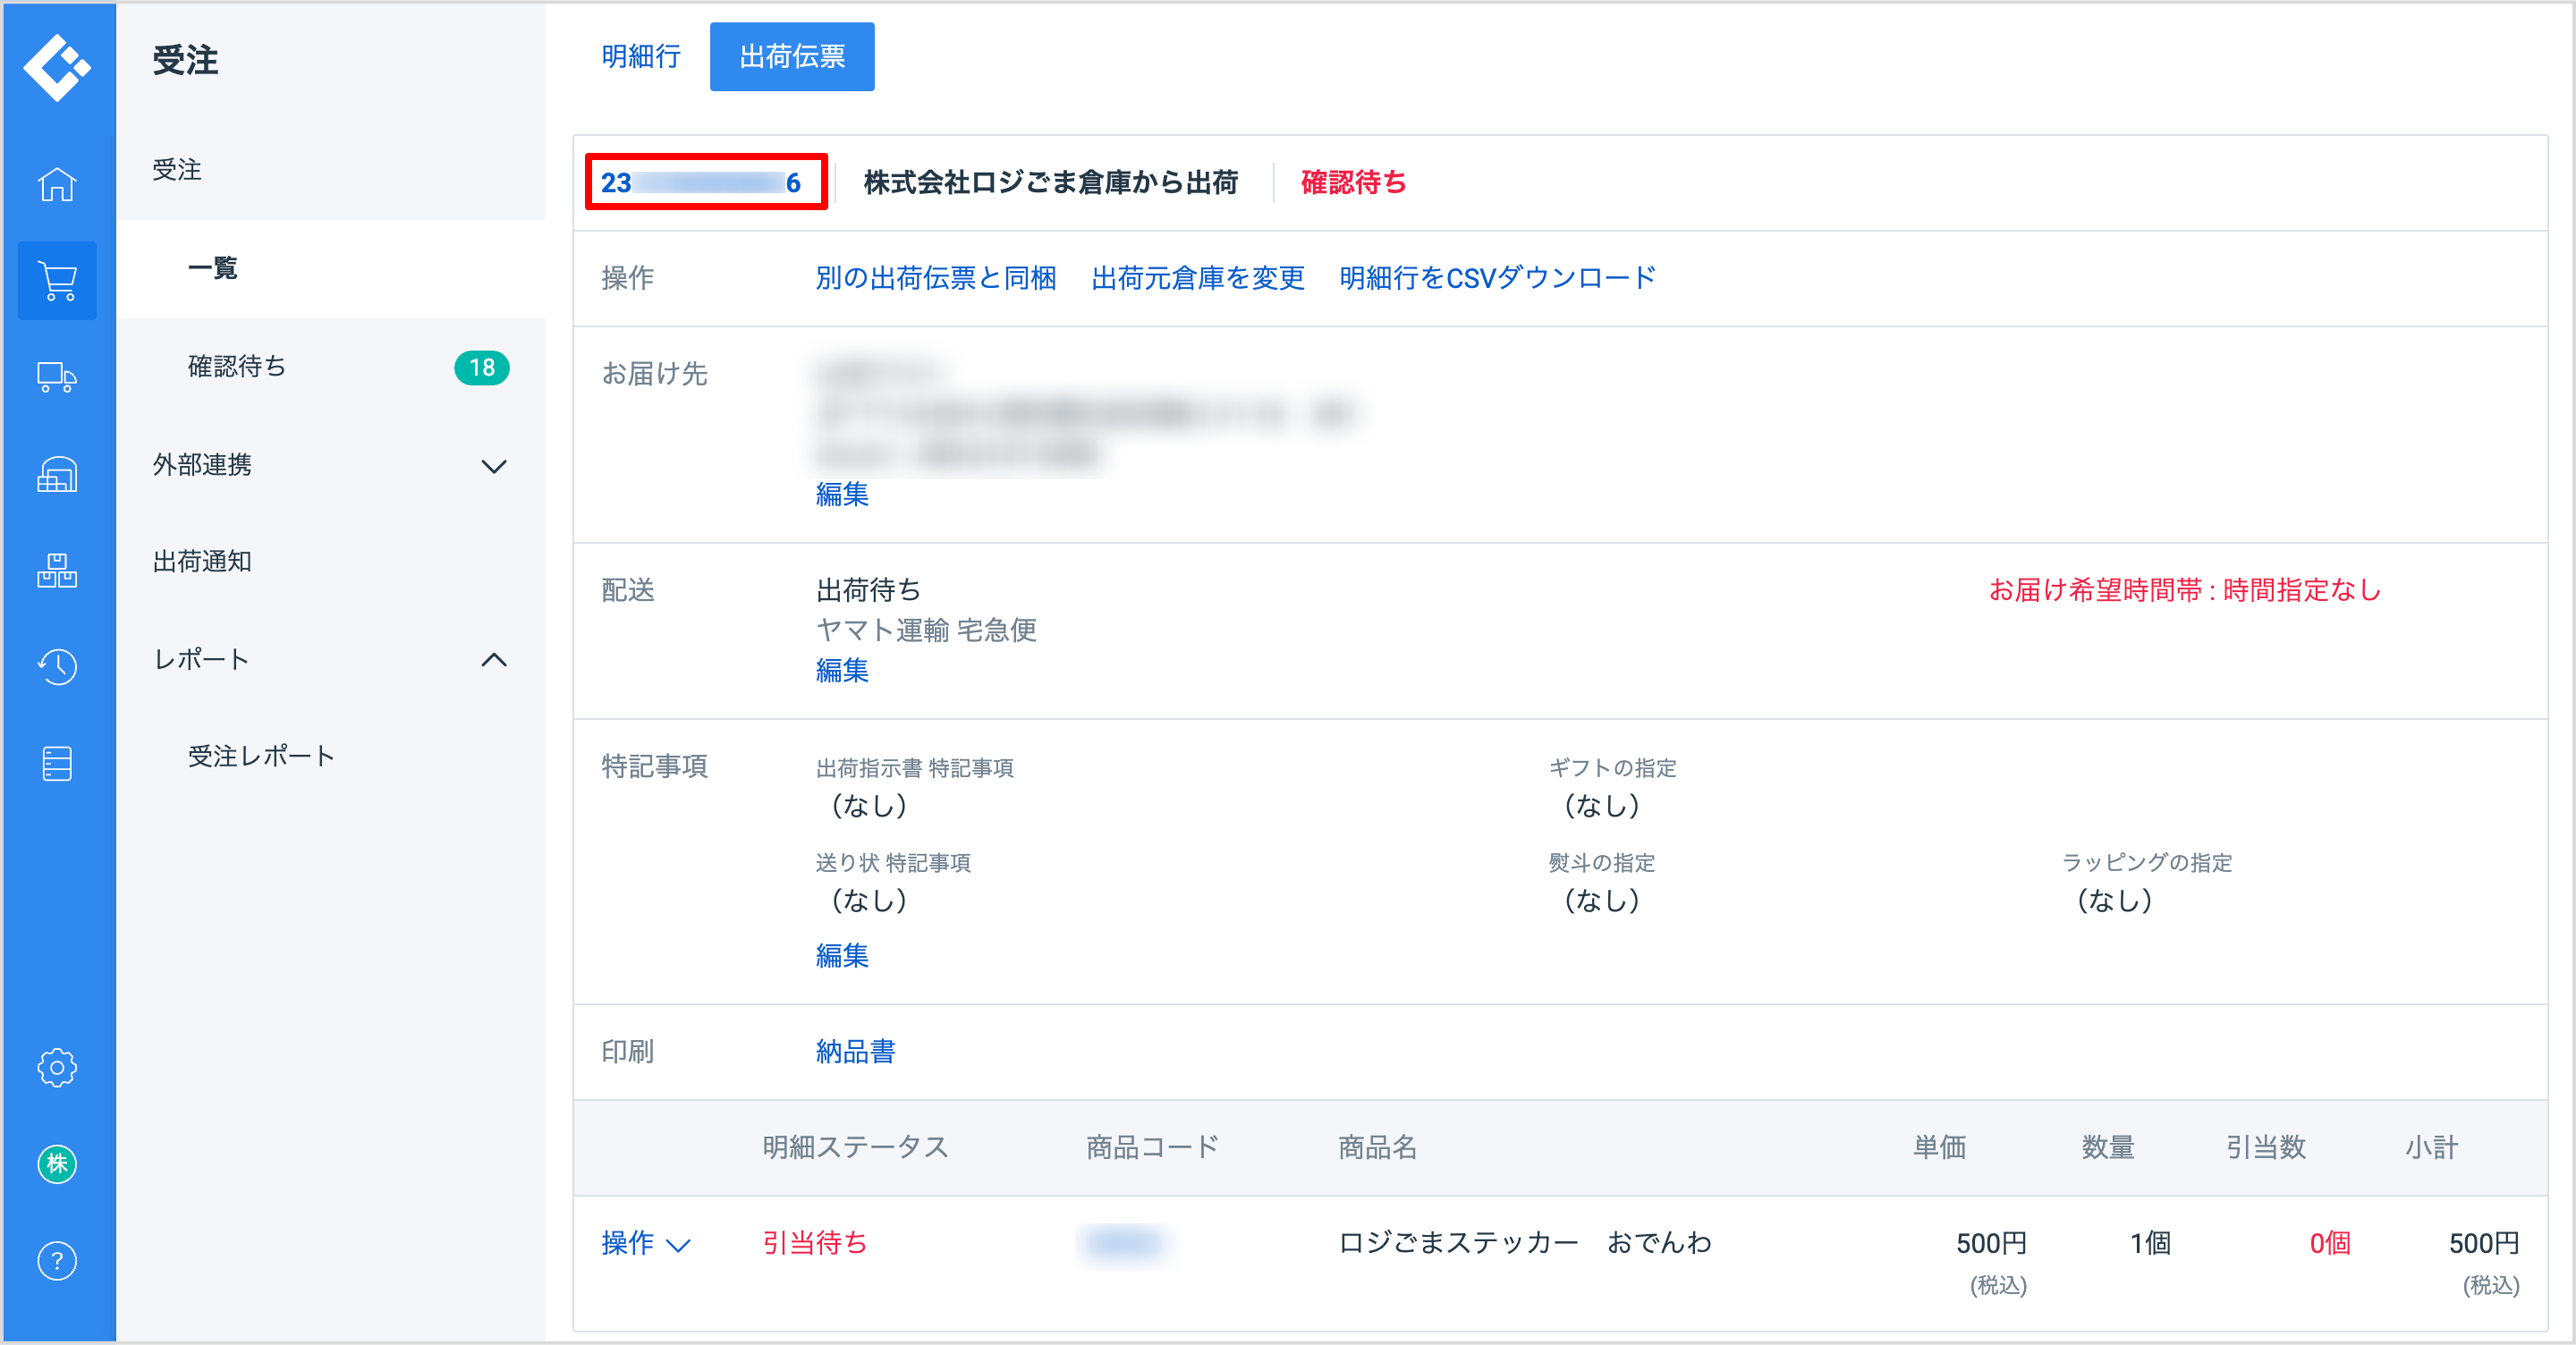Open the 操作 dropdown on item row
This screenshot has height=1345, width=2576.
(x=646, y=1243)
